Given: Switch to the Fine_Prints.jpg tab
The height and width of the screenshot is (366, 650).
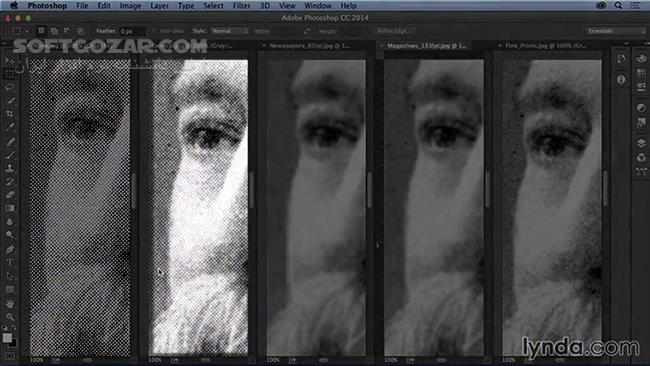Looking at the screenshot, I should pos(546,46).
